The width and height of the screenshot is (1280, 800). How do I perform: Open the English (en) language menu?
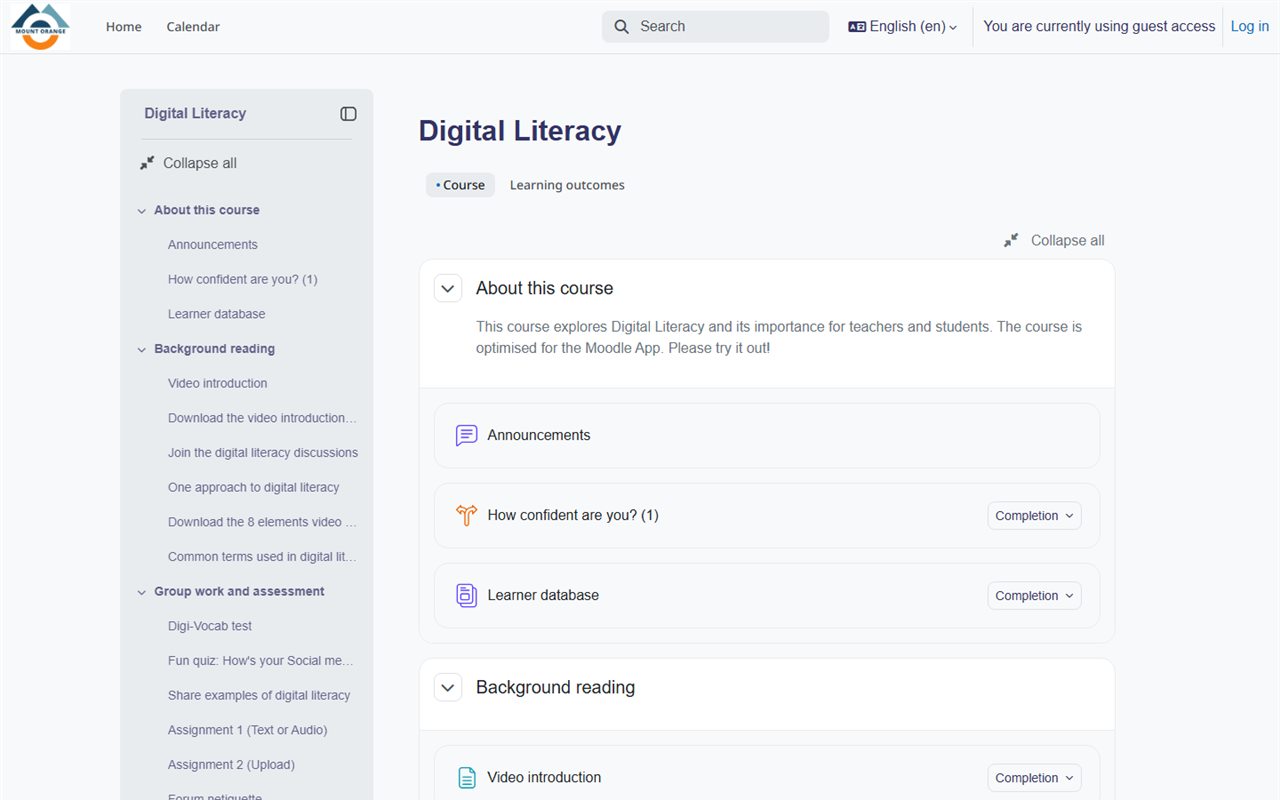pyautogui.click(x=903, y=27)
